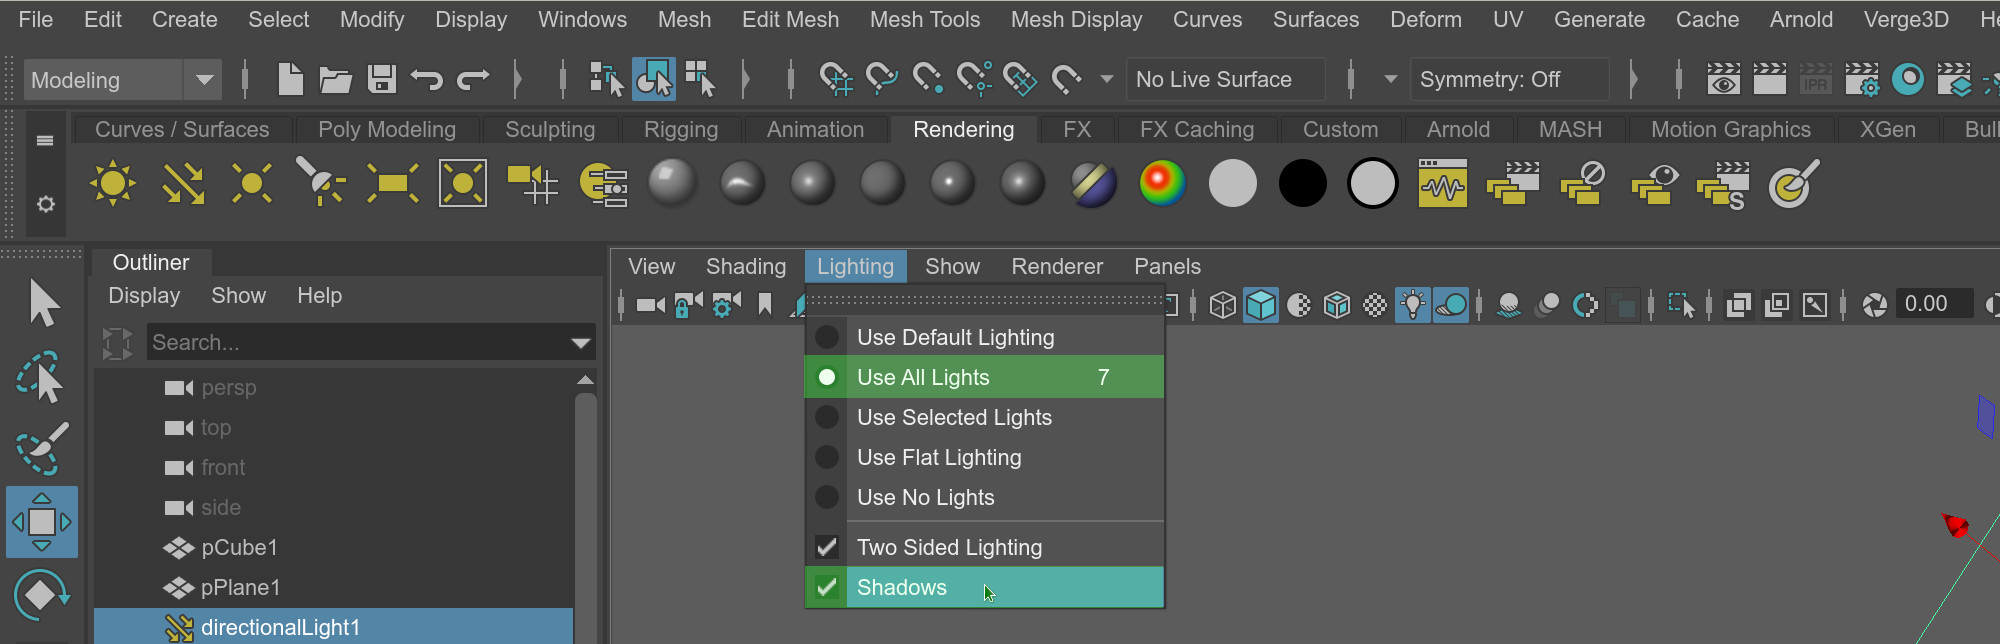The width and height of the screenshot is (2000, 644).
Task: Click the new scene file icon
Action: pos(290,79)
